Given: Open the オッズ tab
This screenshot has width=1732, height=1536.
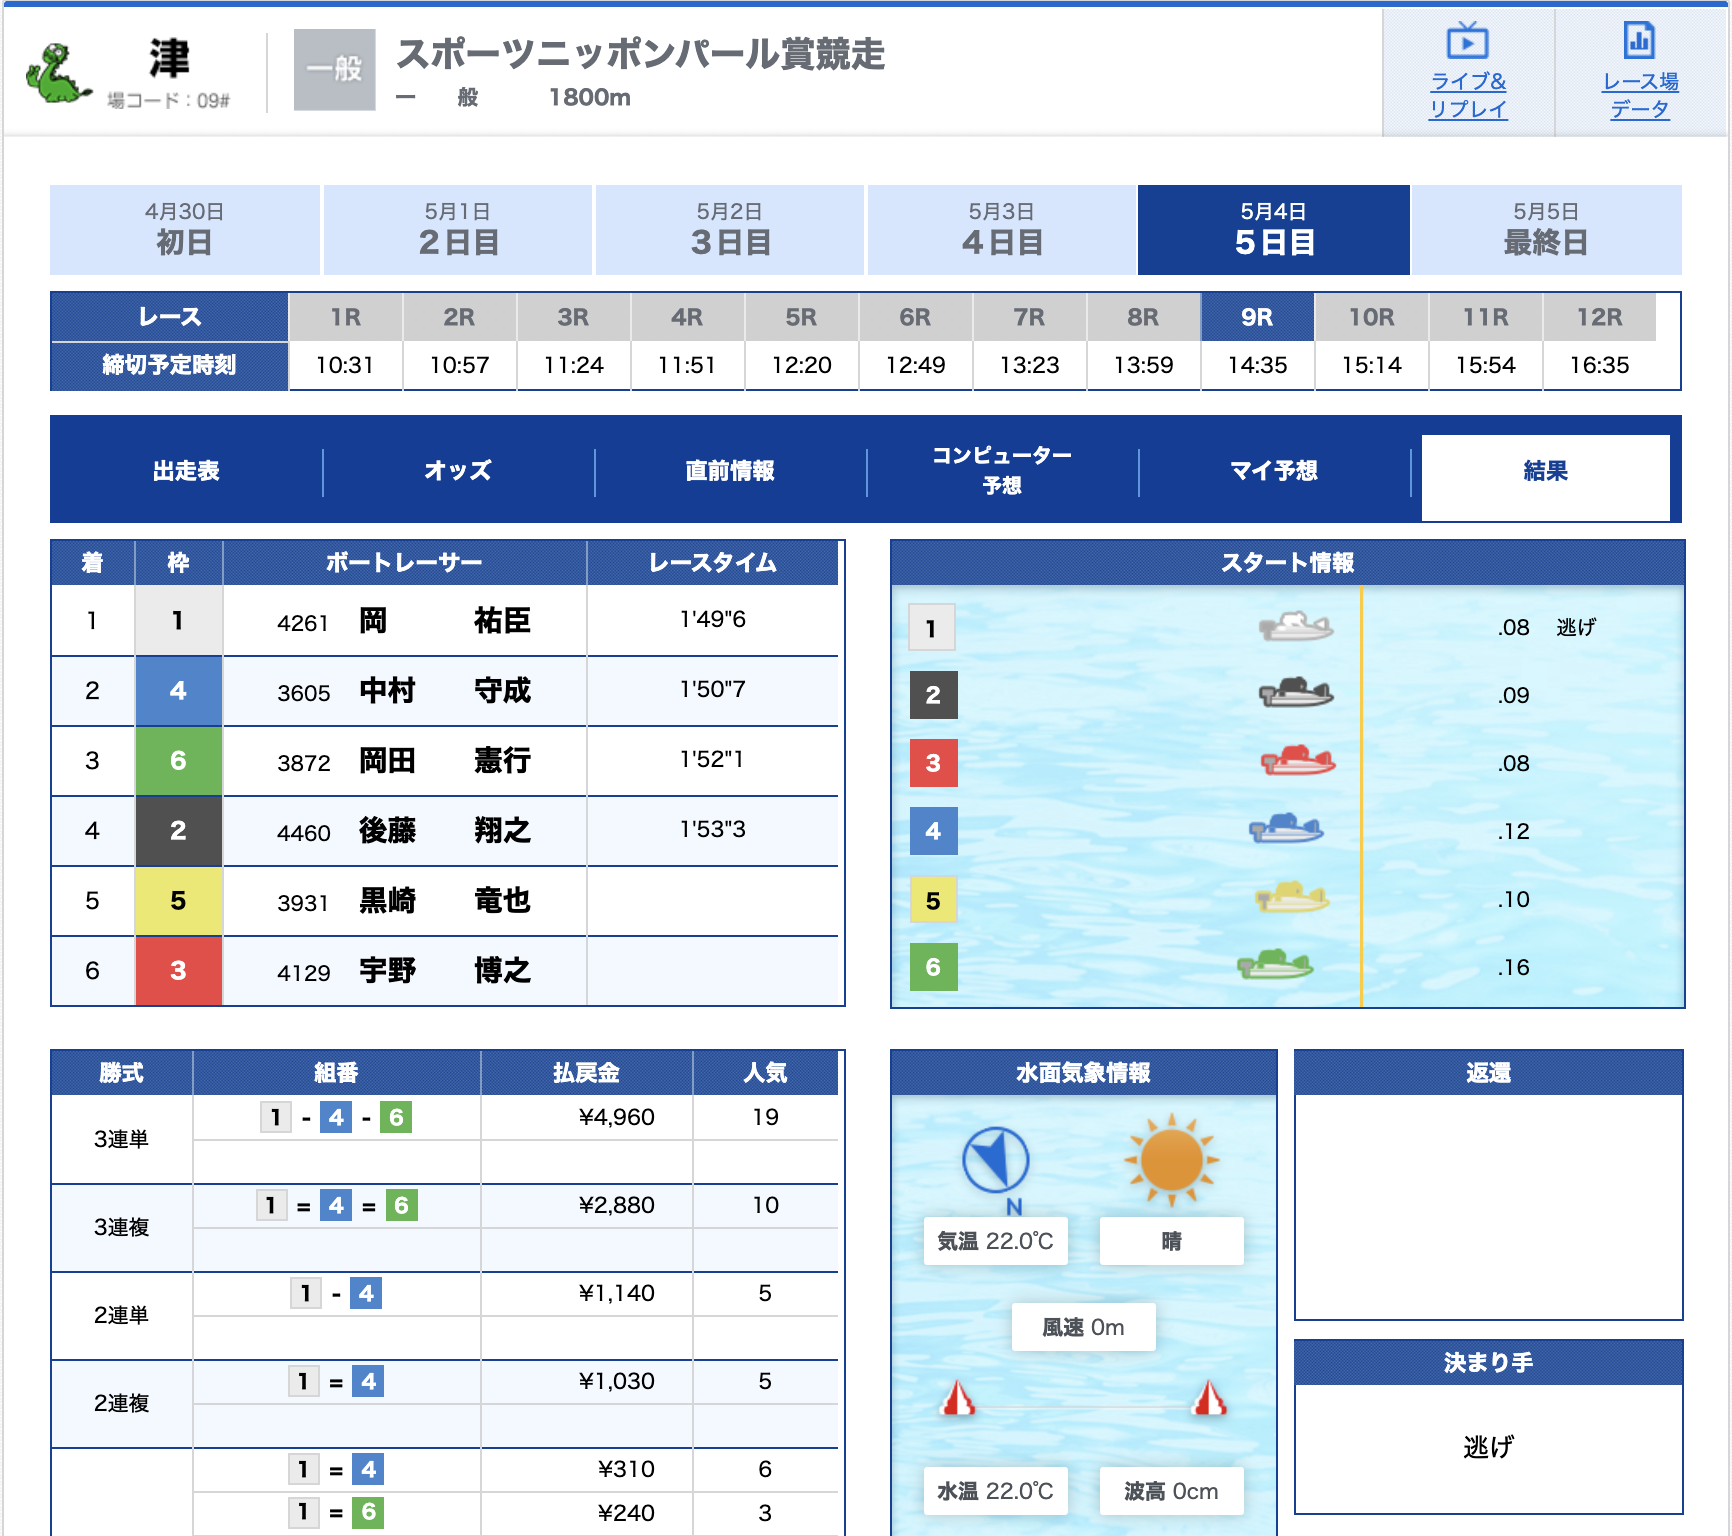Looking at the screenshot, I should pyautogui.click(x=458, y=471).
